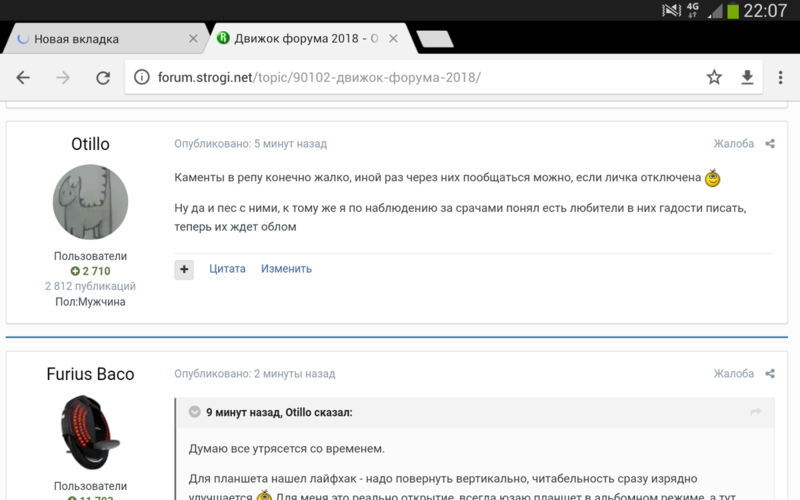
Task: Click the Пол:Мужчина text under Otillo
Action: [x=90, y=302]
